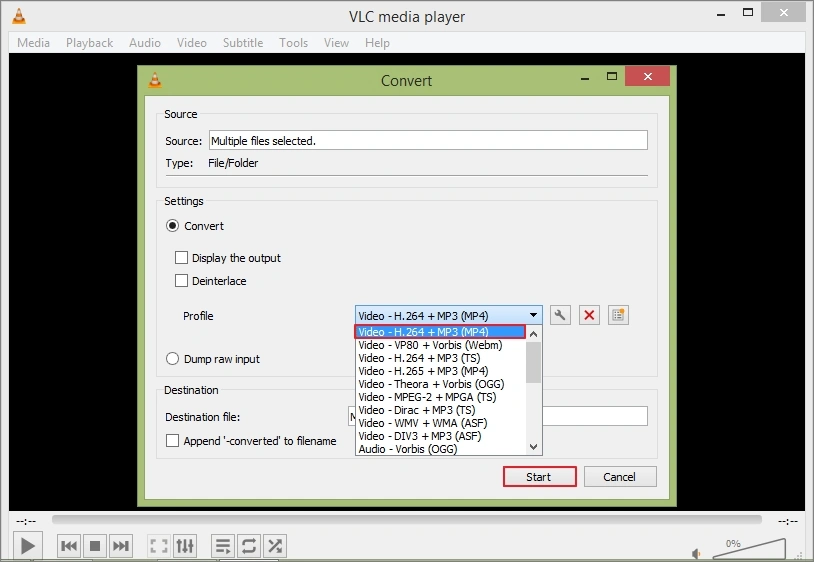Click the remaining time label
The width and height of the screenshot is (814, 562).
788,521
